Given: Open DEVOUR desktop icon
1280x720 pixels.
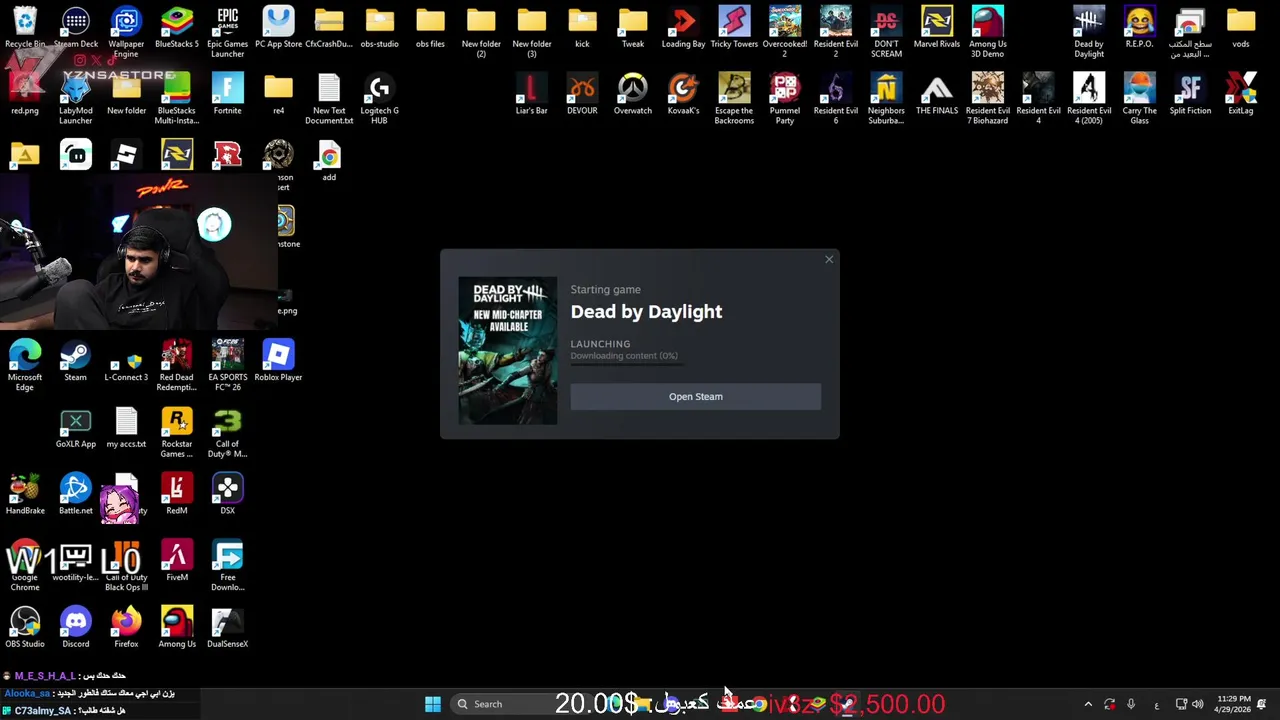Looking at the screenshot, I should tap(582, 94).
